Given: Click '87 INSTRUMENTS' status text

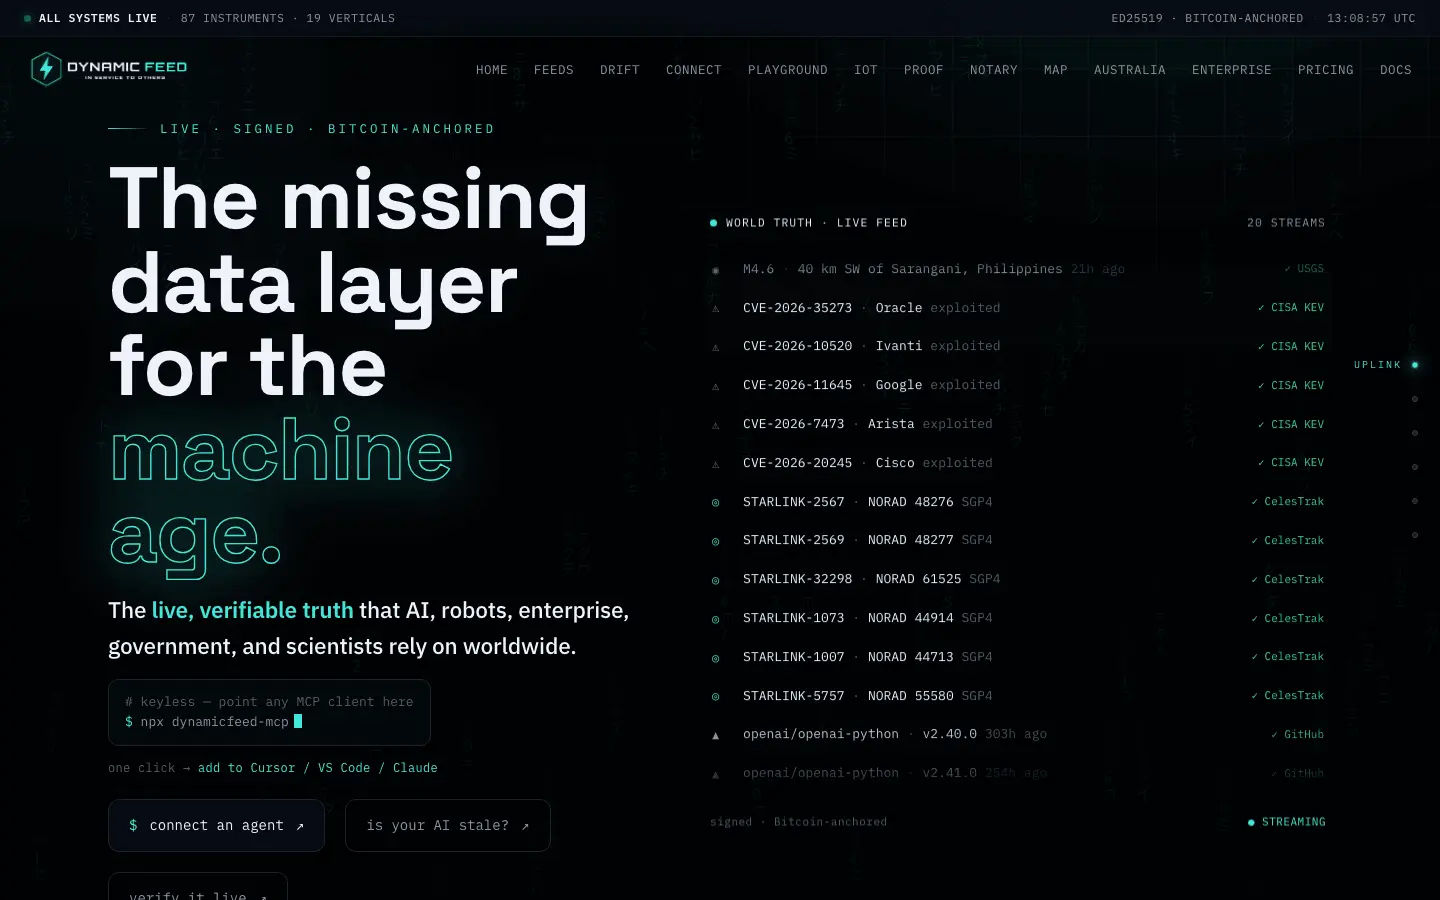Looking at the screenshot, I should coord(232,18).
